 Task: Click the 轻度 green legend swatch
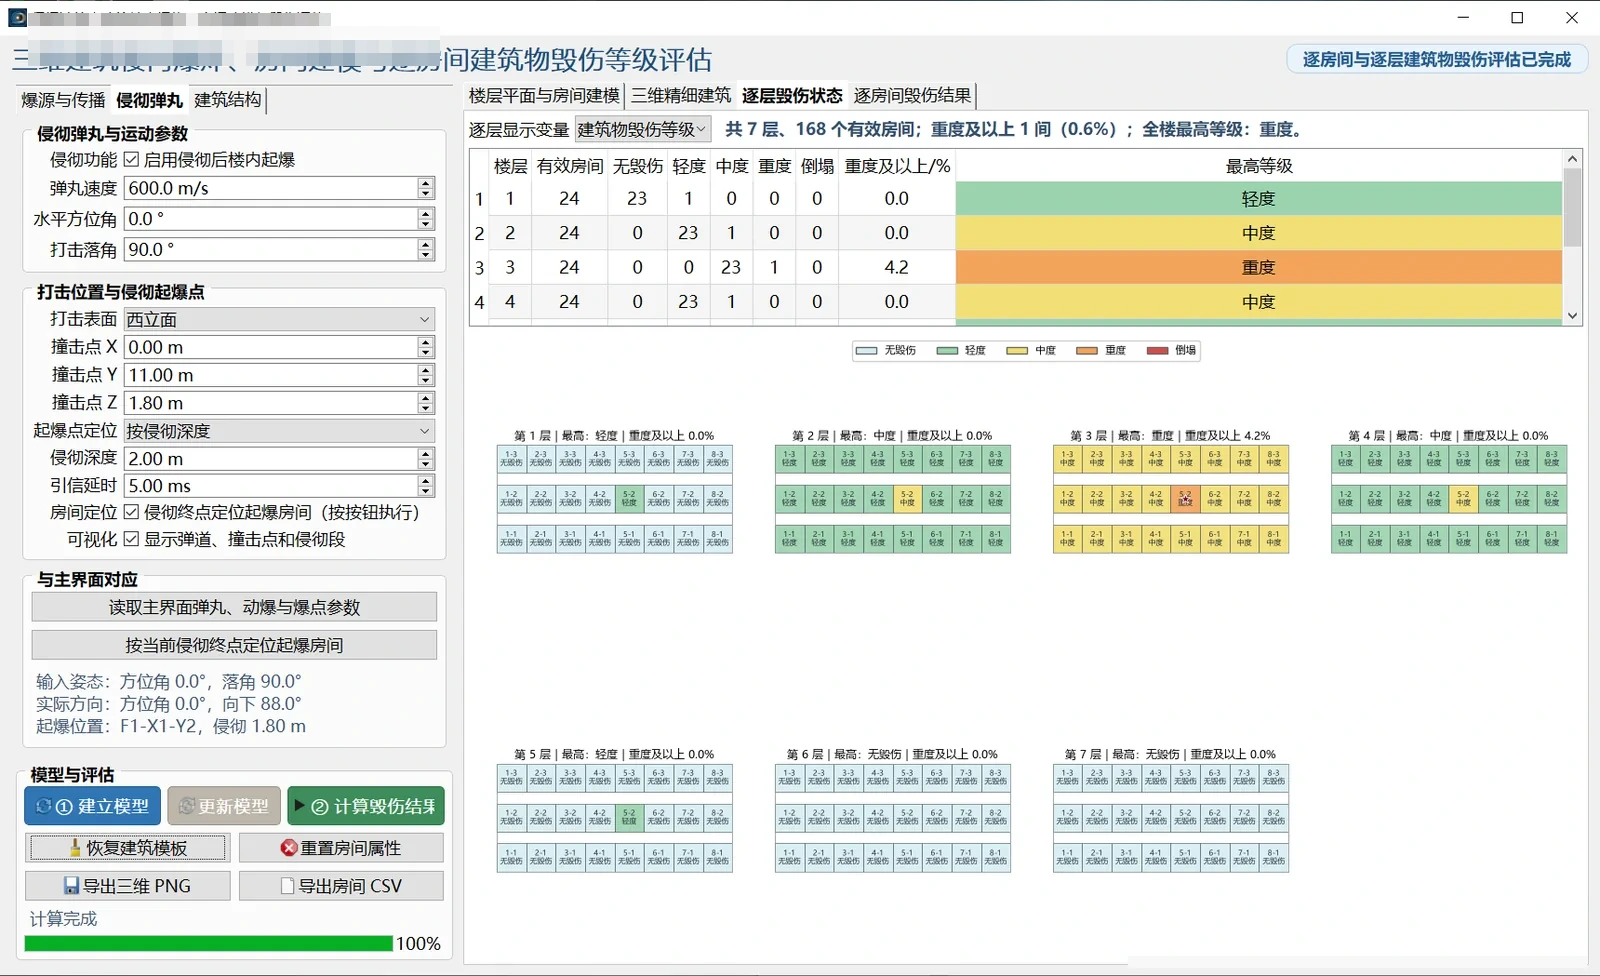point(947,350)
